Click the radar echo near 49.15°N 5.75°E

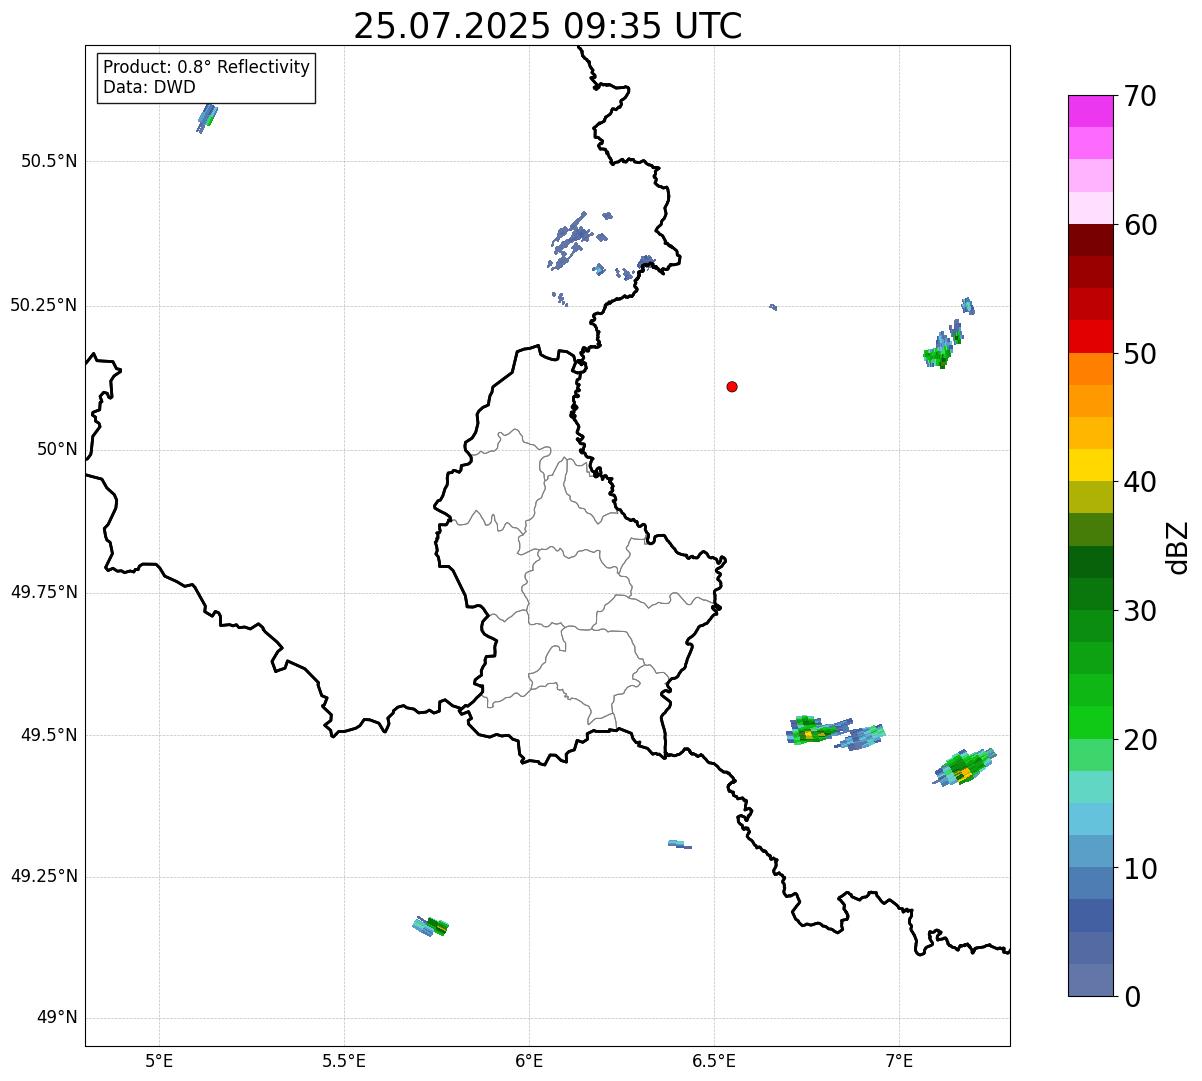(x=431, y=926)
